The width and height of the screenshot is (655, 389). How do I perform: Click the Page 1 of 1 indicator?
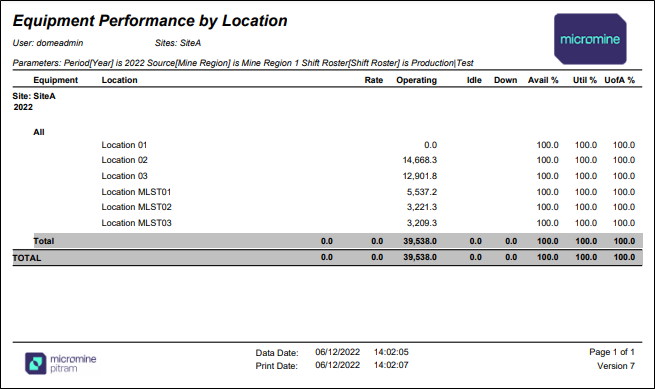(x=612, y=352)
